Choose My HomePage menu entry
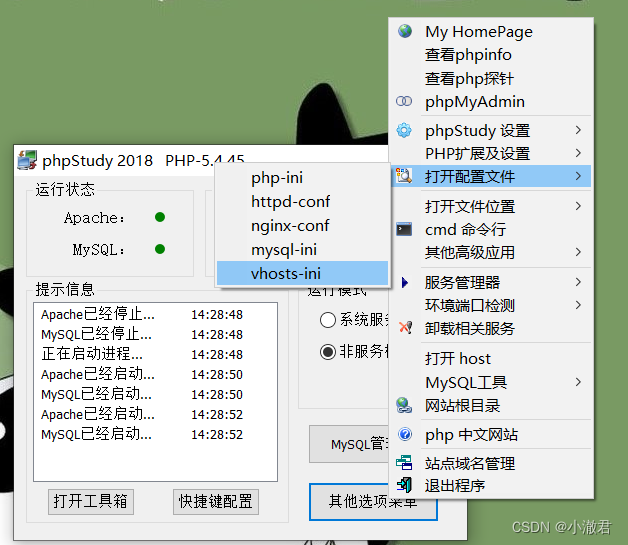The image size is (628, 545). pos(491,31)
